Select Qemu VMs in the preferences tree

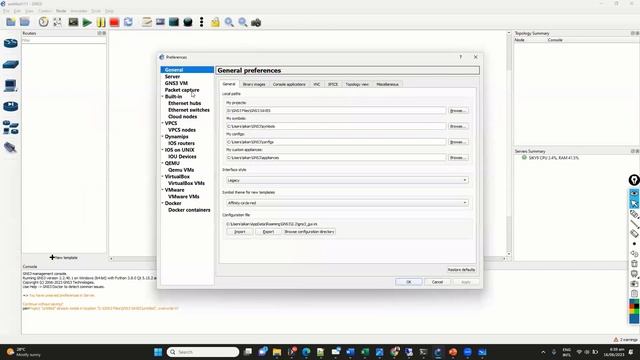tap(181, 170)
